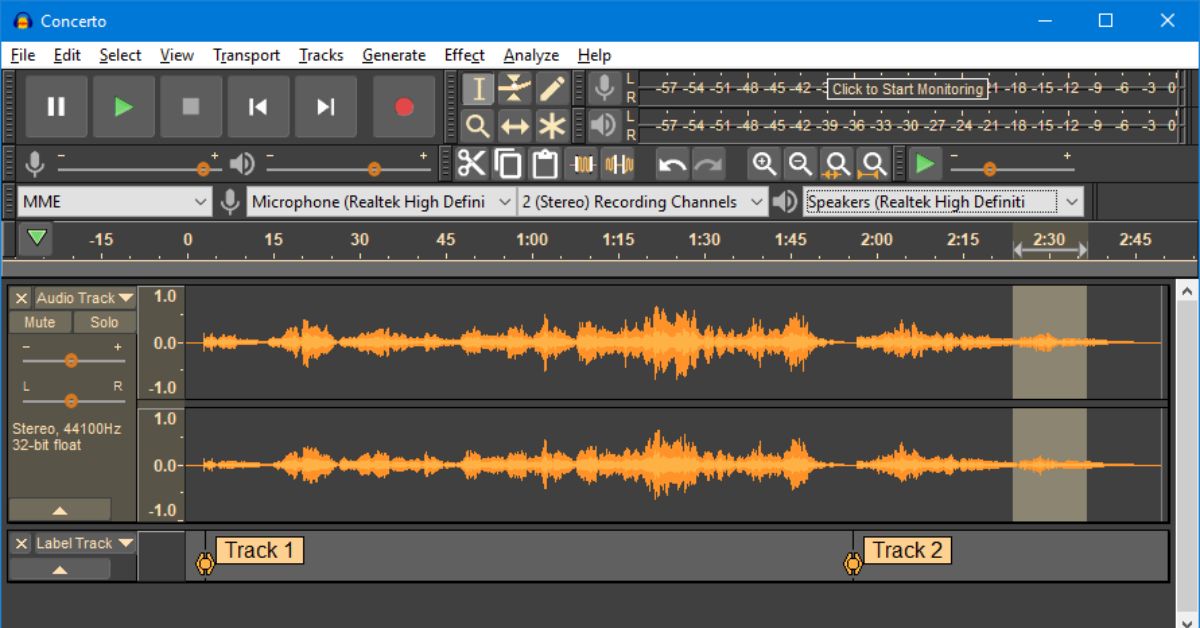Open the Generate menu

(x=393, y=55)
